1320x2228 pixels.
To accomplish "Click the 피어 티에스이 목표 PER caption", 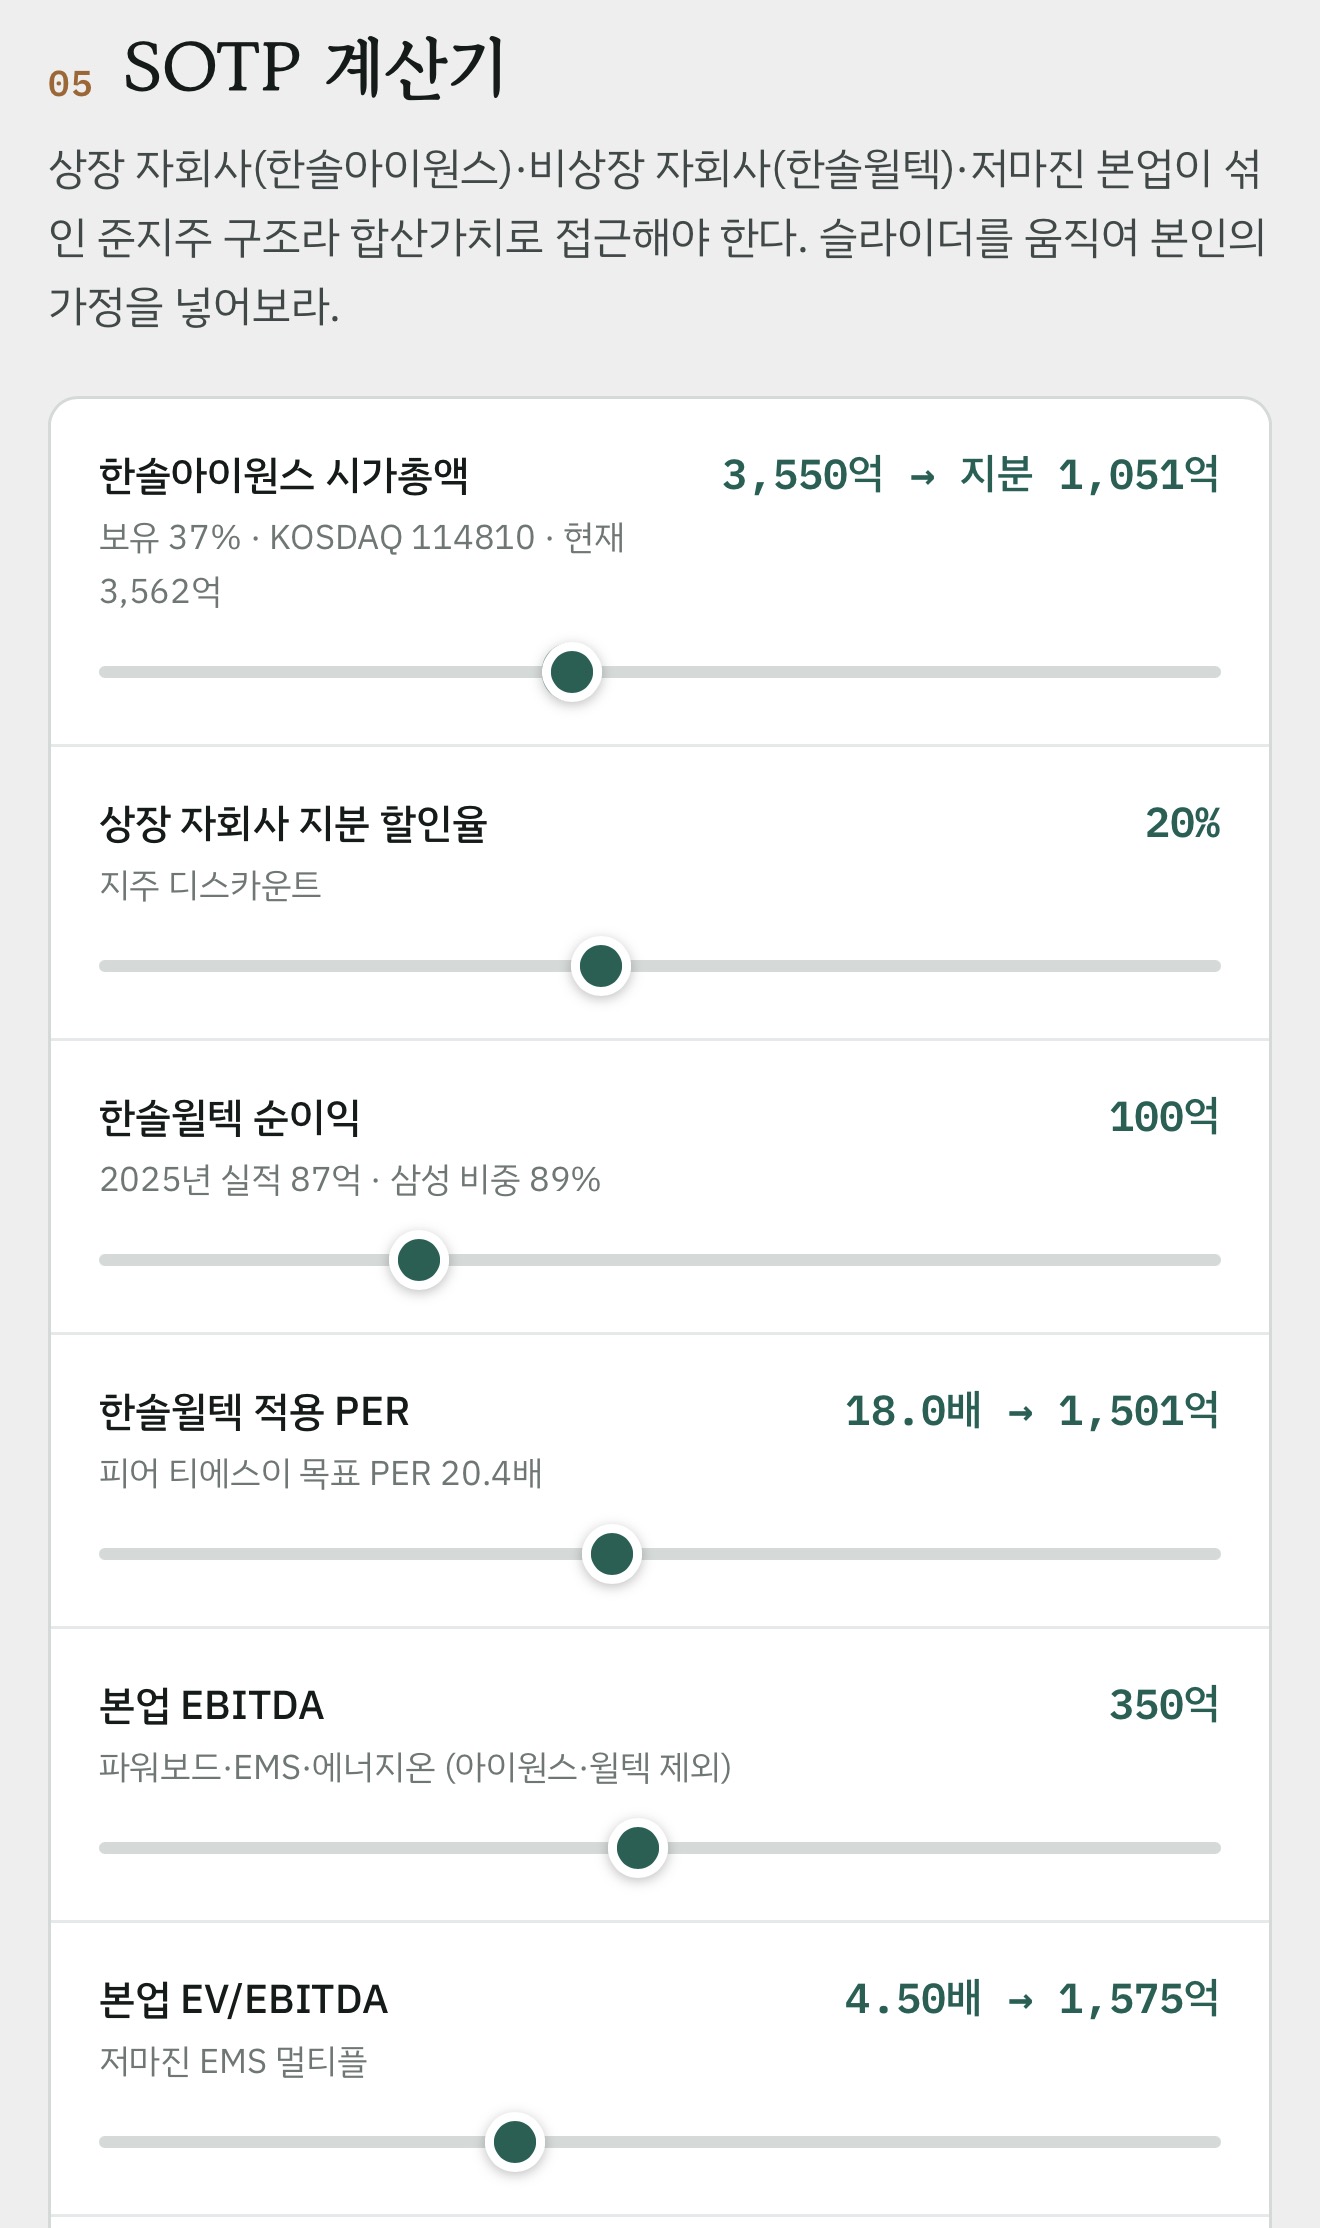I will pos(320,1473).
